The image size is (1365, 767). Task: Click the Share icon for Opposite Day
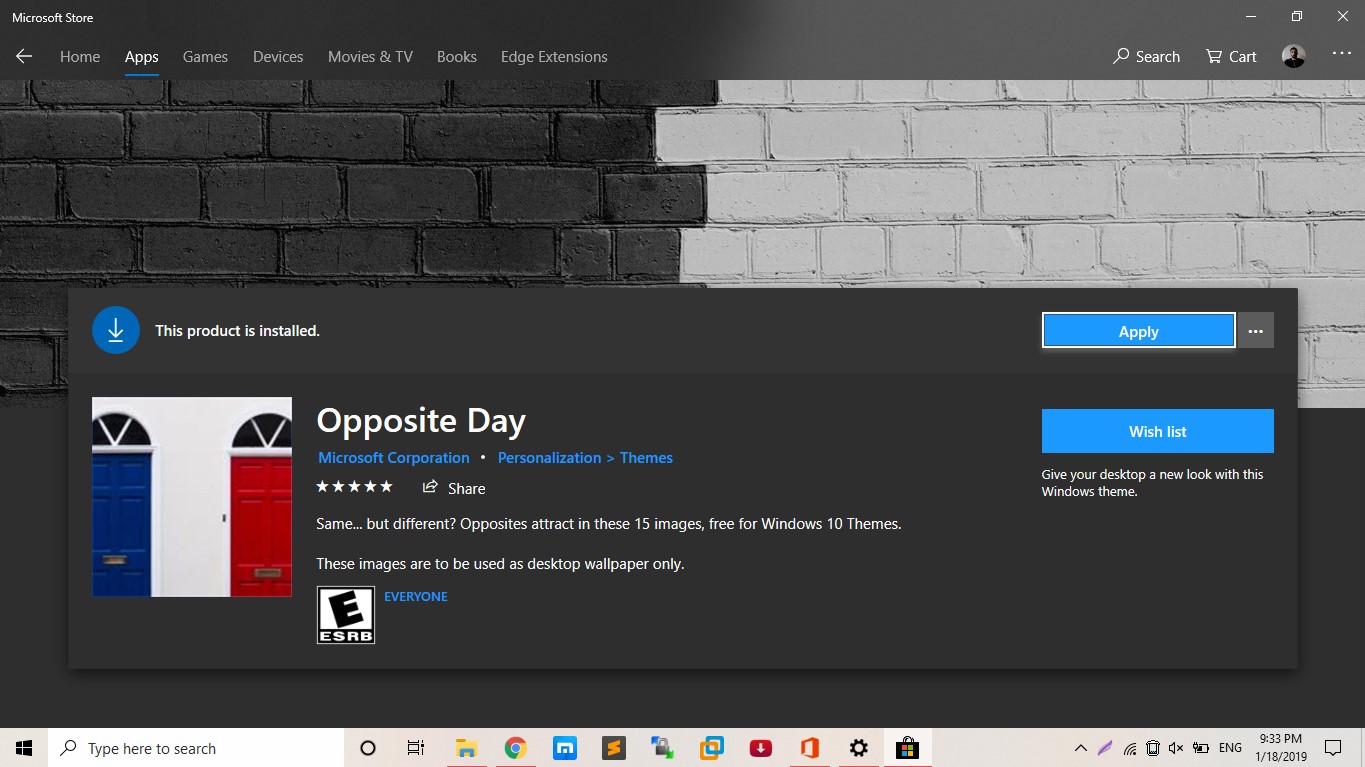(434, 488)
